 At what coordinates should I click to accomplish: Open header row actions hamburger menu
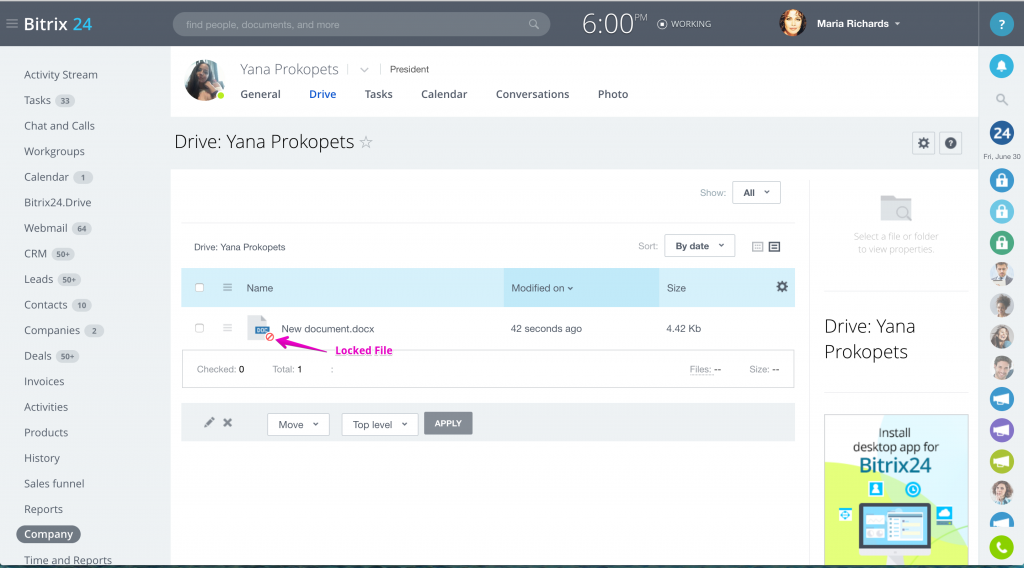[x=227, y=287]
